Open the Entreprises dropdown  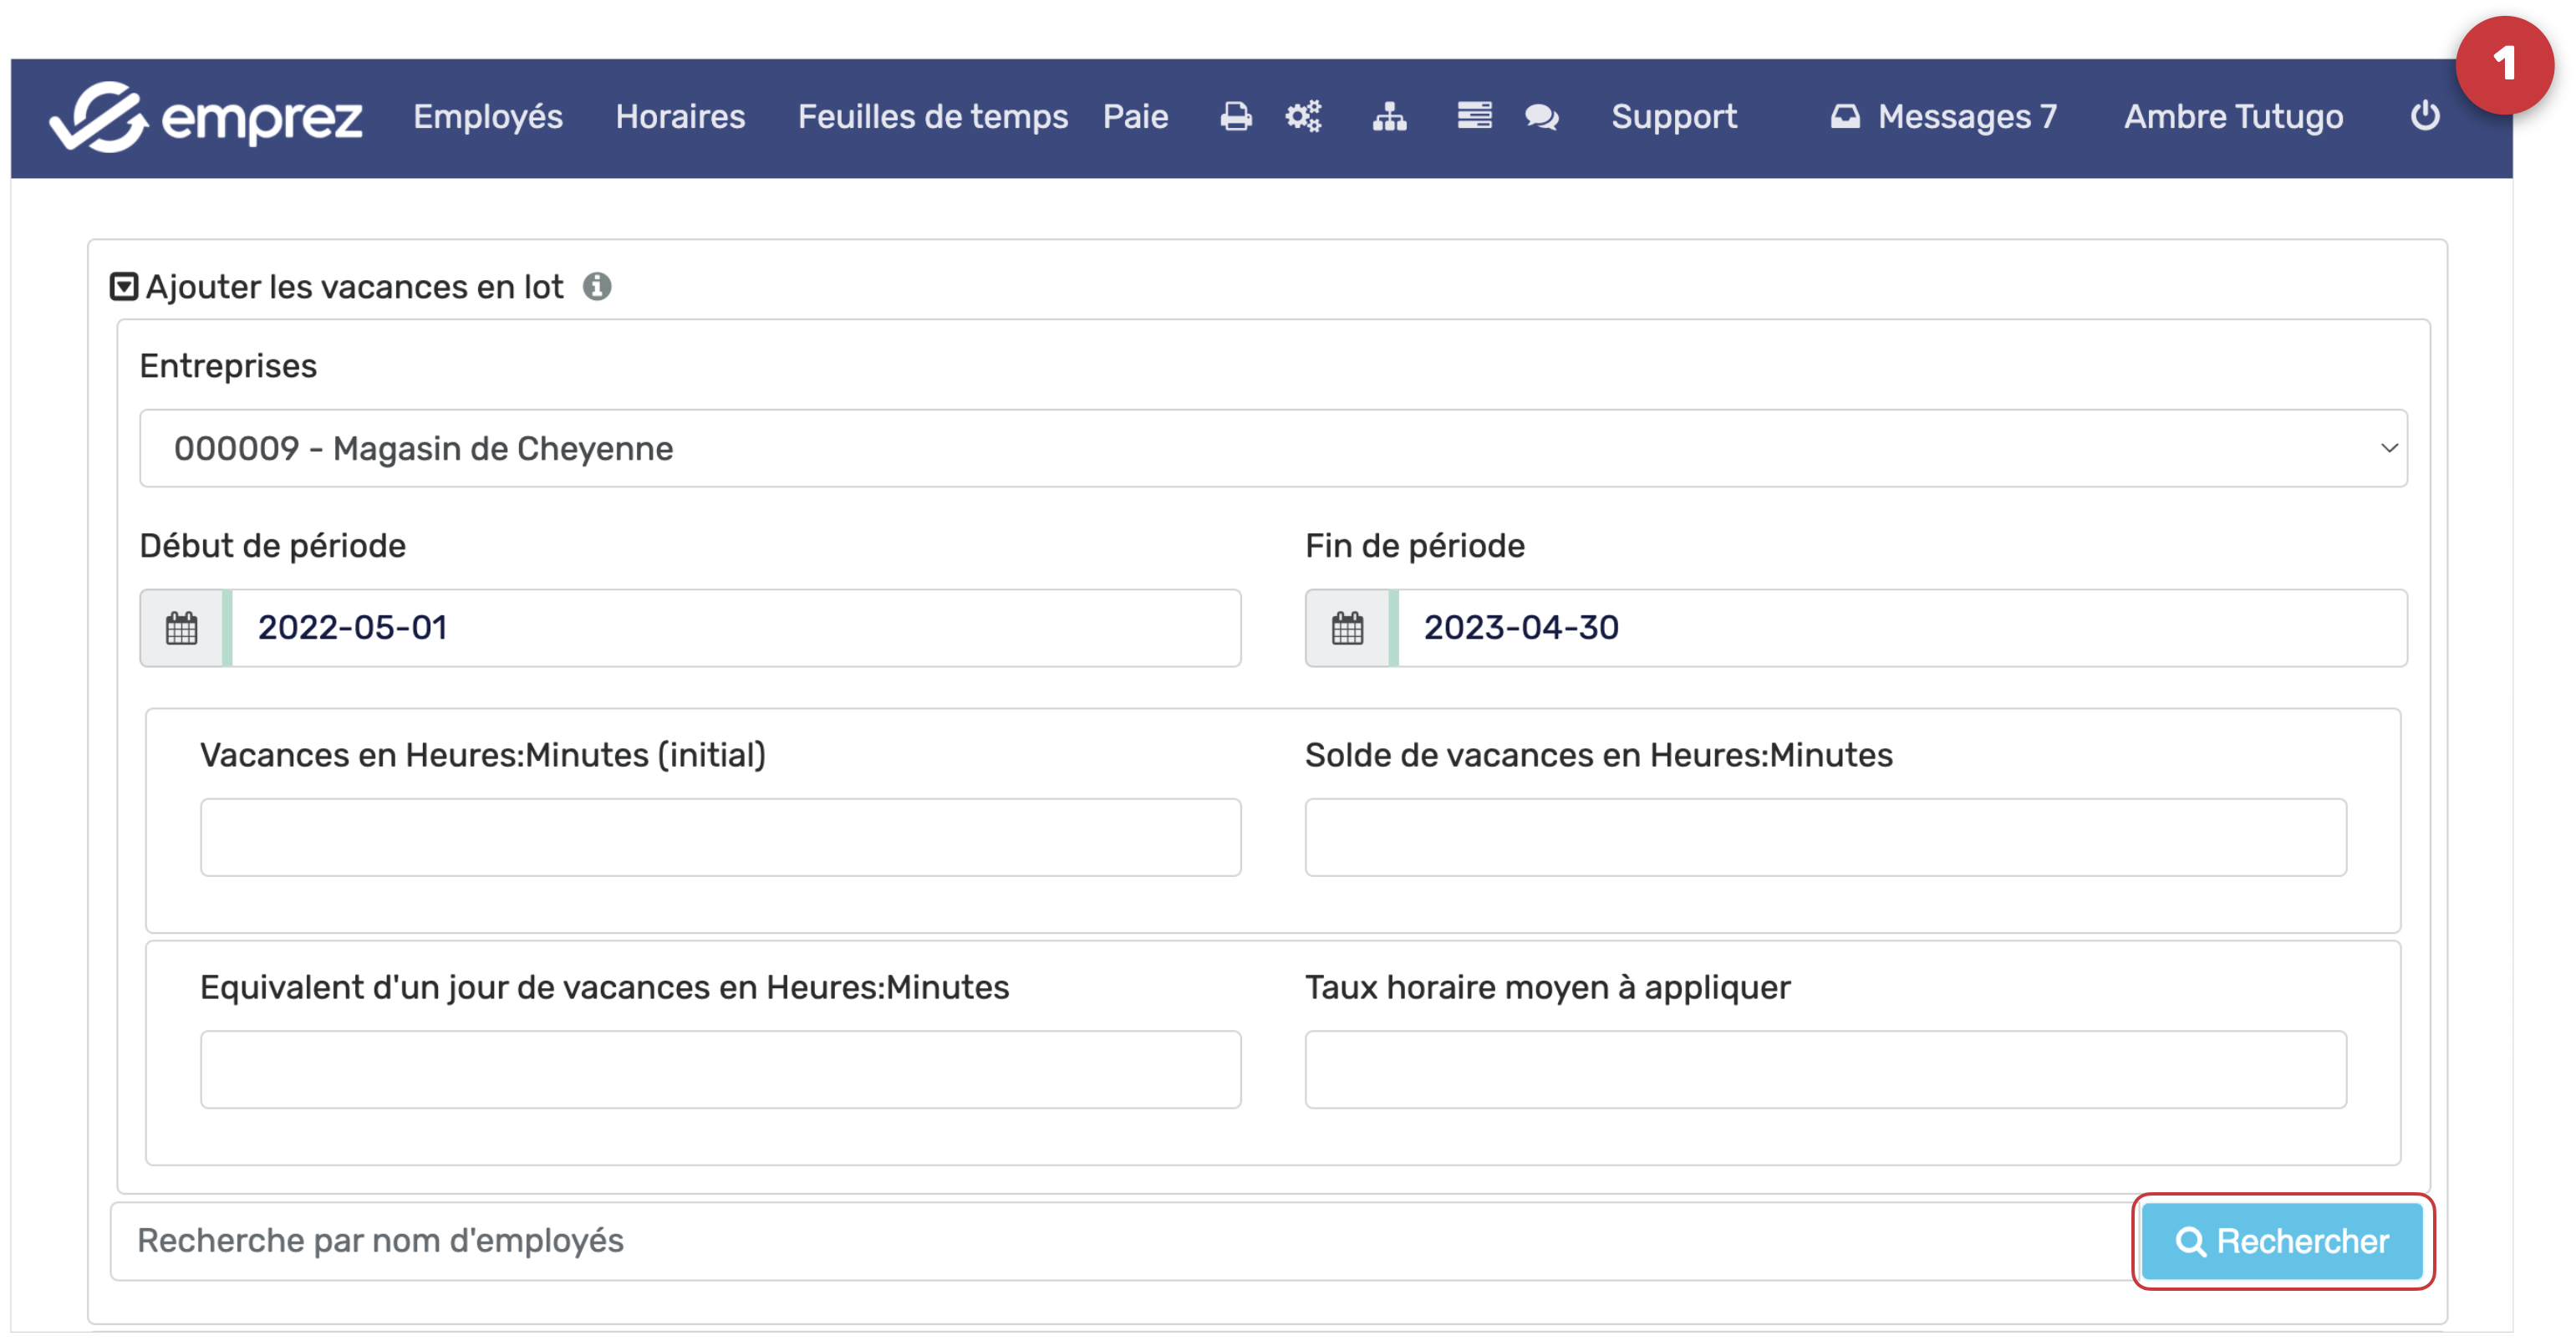pyautogui.click(x=1272, y=448)
